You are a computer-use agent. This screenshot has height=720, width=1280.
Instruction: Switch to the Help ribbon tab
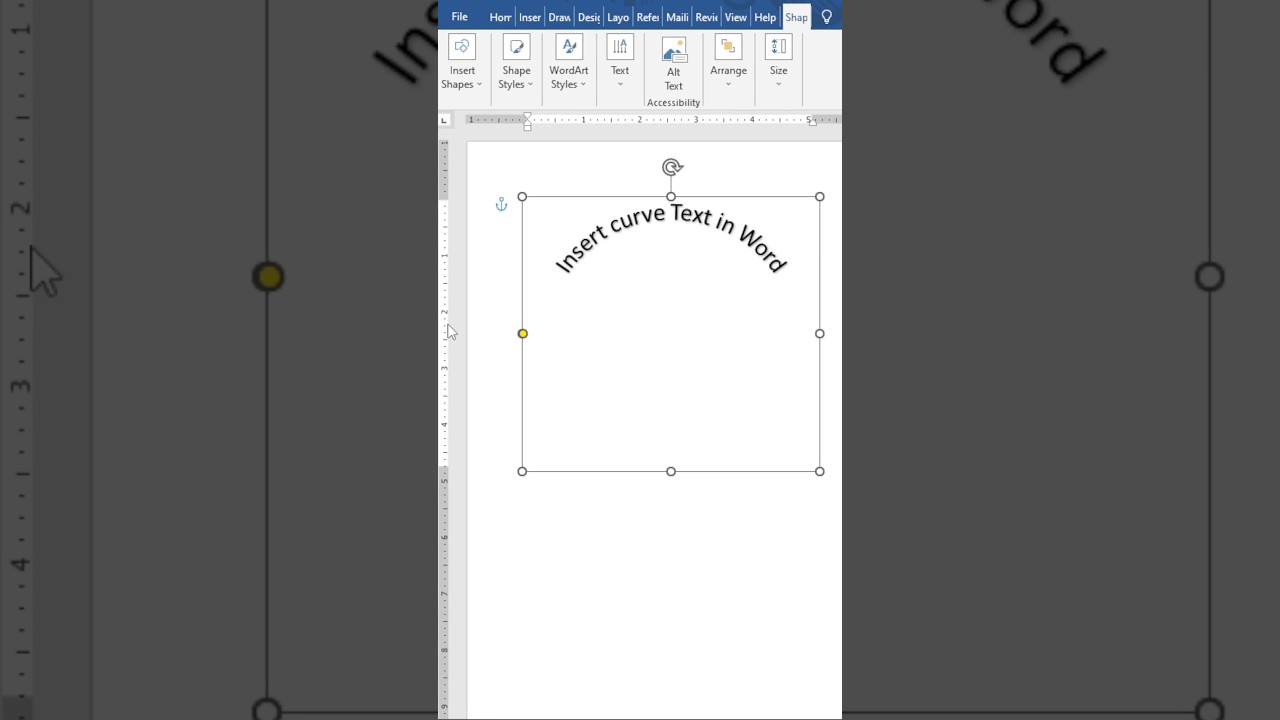click(765, 17)
